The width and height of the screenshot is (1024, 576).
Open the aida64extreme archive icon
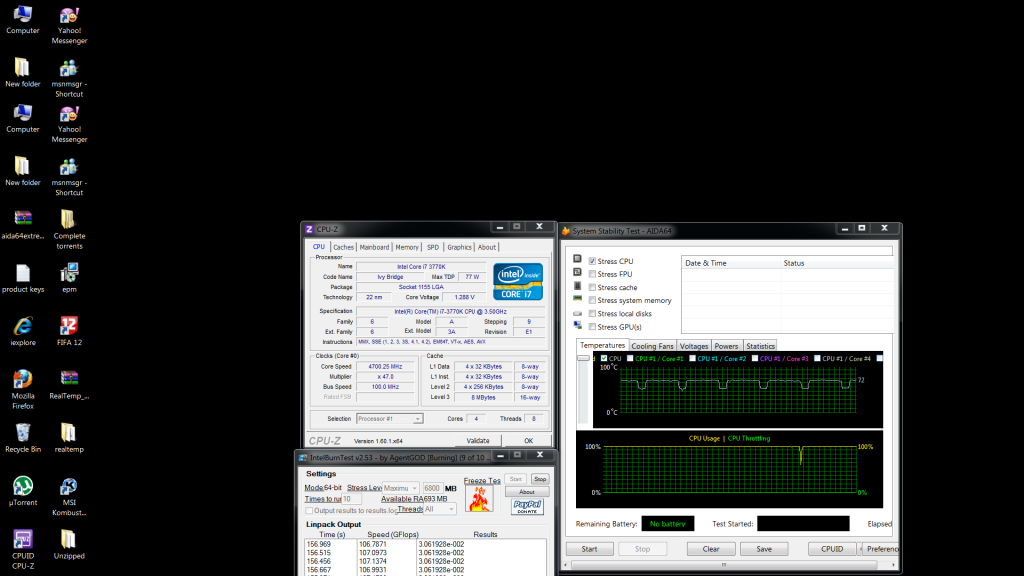(x=22, y=219)
